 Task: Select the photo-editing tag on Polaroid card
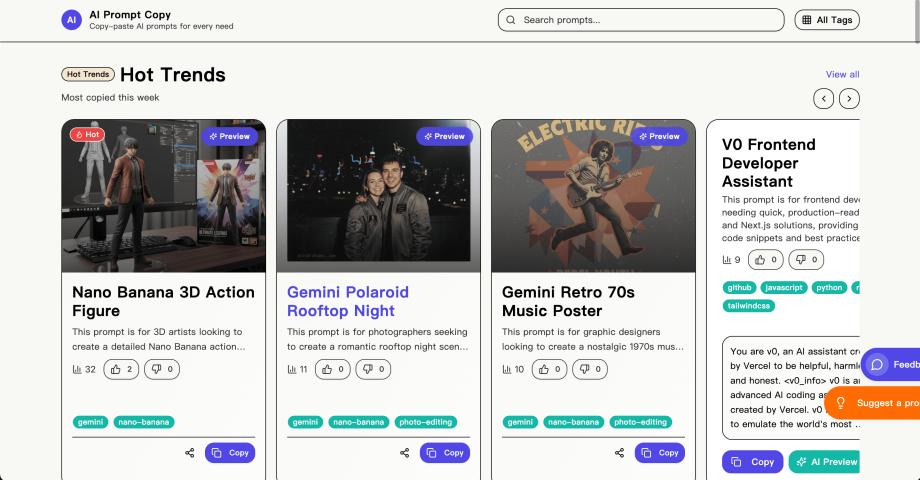pyautogui.click(x=426, y=422)
